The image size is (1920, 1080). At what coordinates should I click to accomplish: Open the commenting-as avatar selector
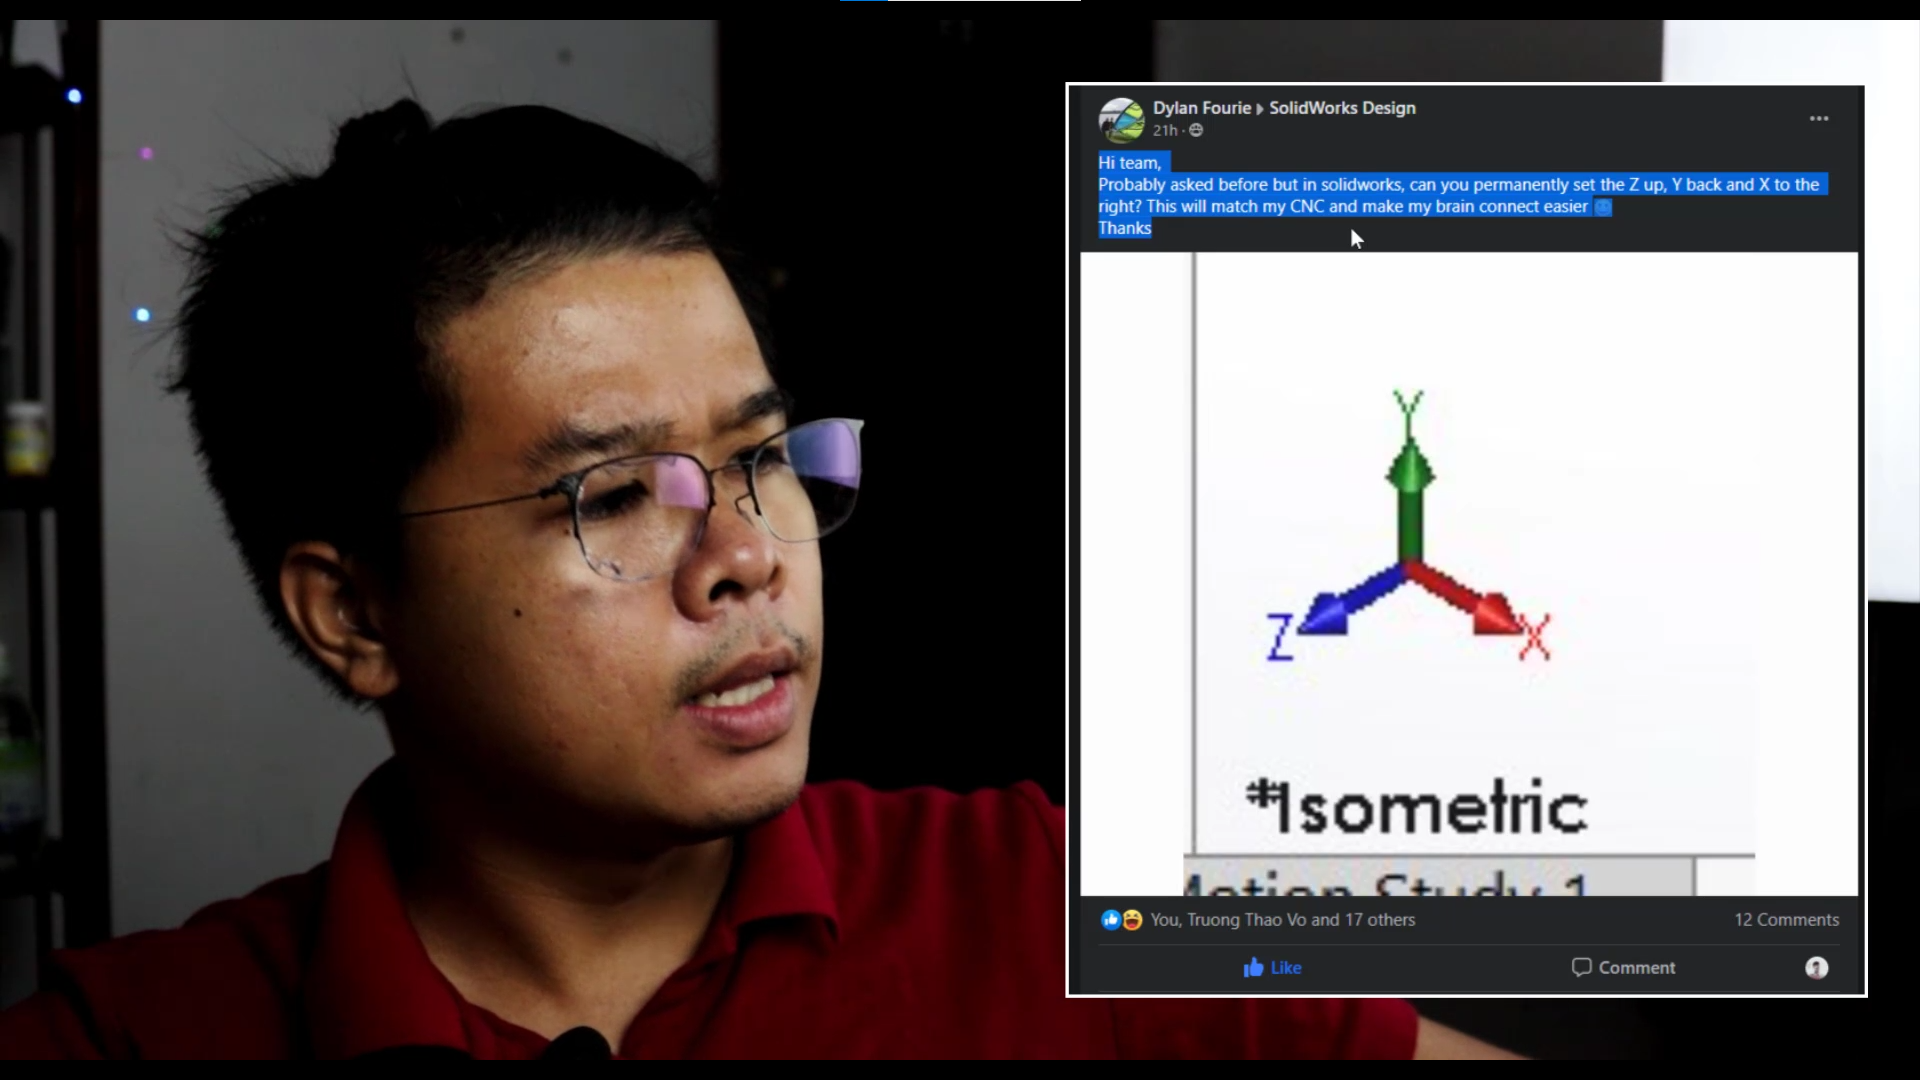pyautogui.click(x=1816, y=967)
